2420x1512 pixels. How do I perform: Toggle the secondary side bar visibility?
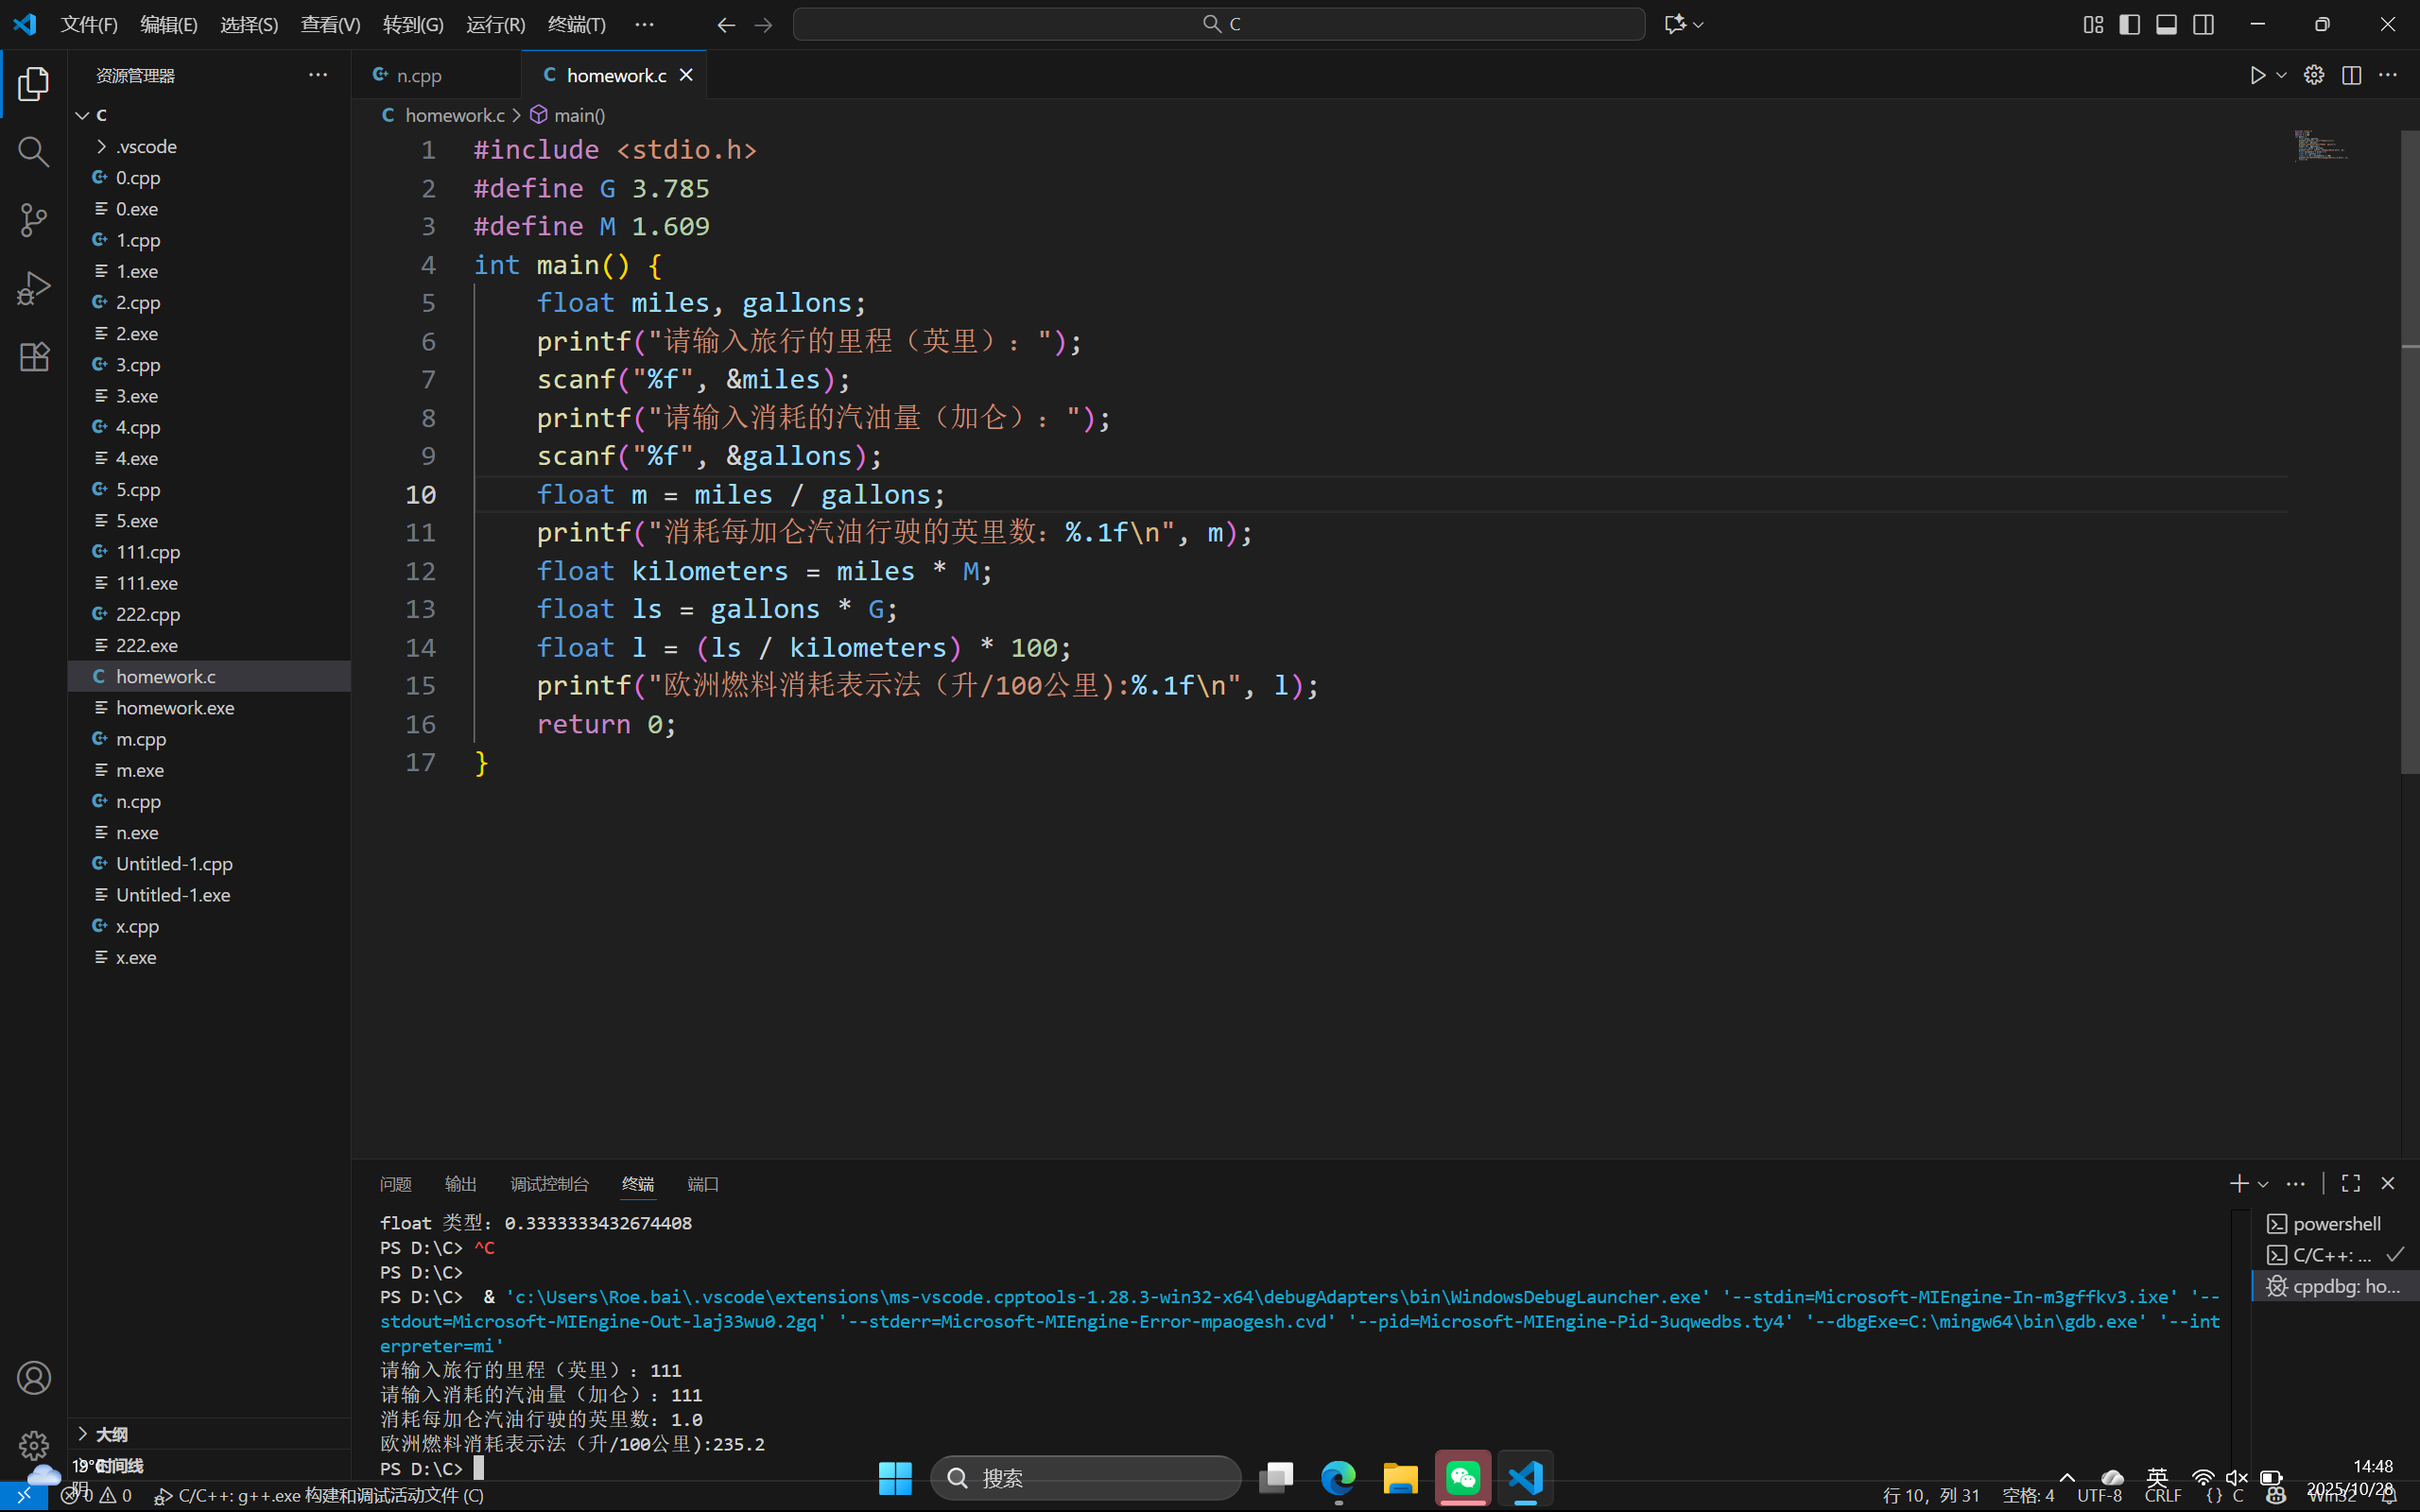pyautogui.click(x=2203, y=24)
